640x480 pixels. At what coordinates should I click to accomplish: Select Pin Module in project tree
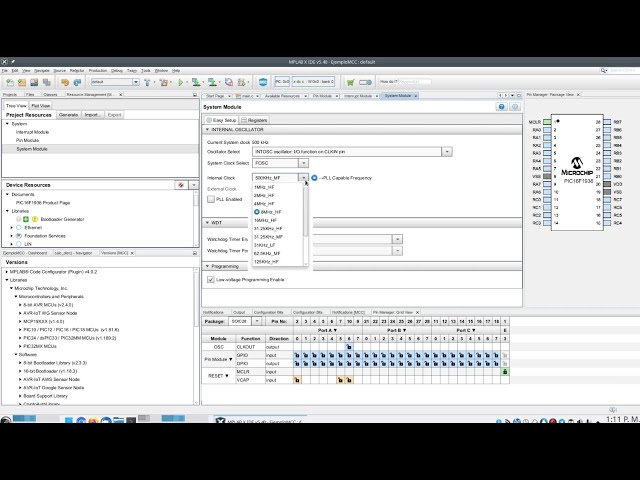27,140
